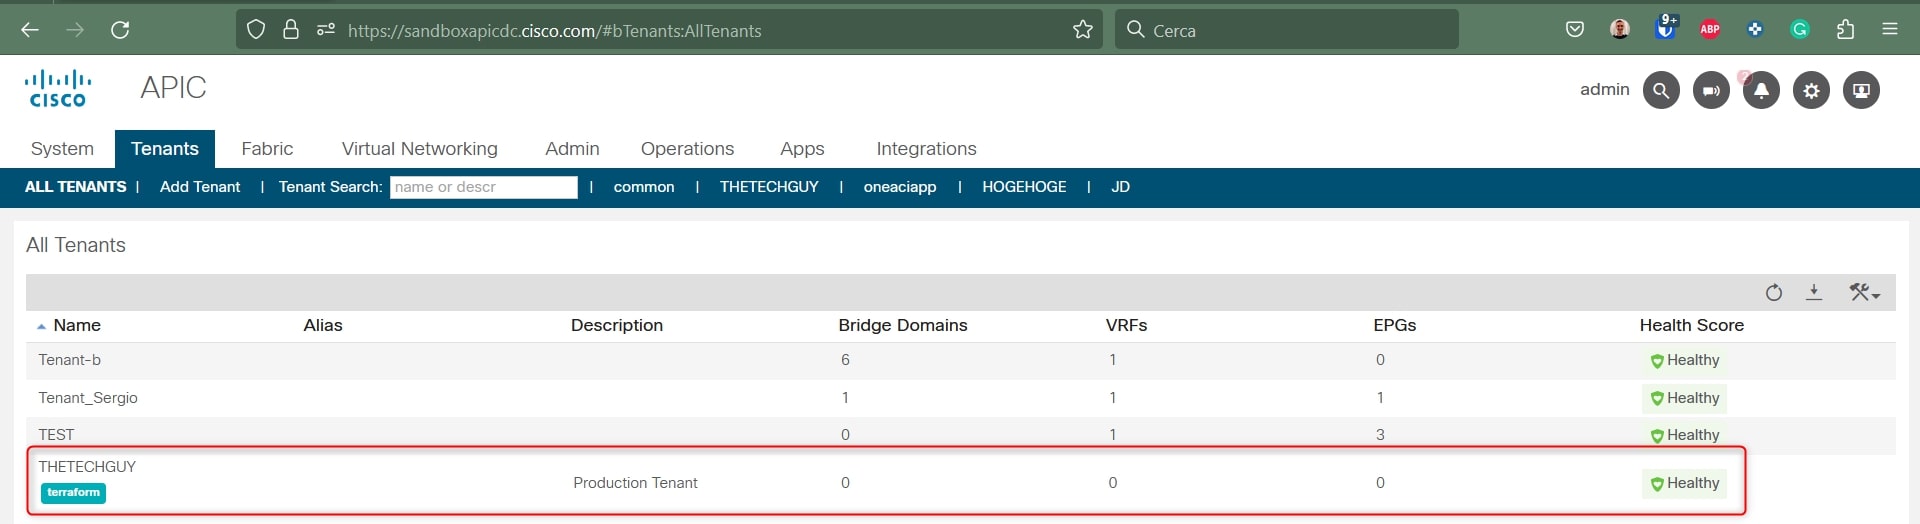Click the terraform tag on THETECHGUY
1920x524 pixels.
73,493
